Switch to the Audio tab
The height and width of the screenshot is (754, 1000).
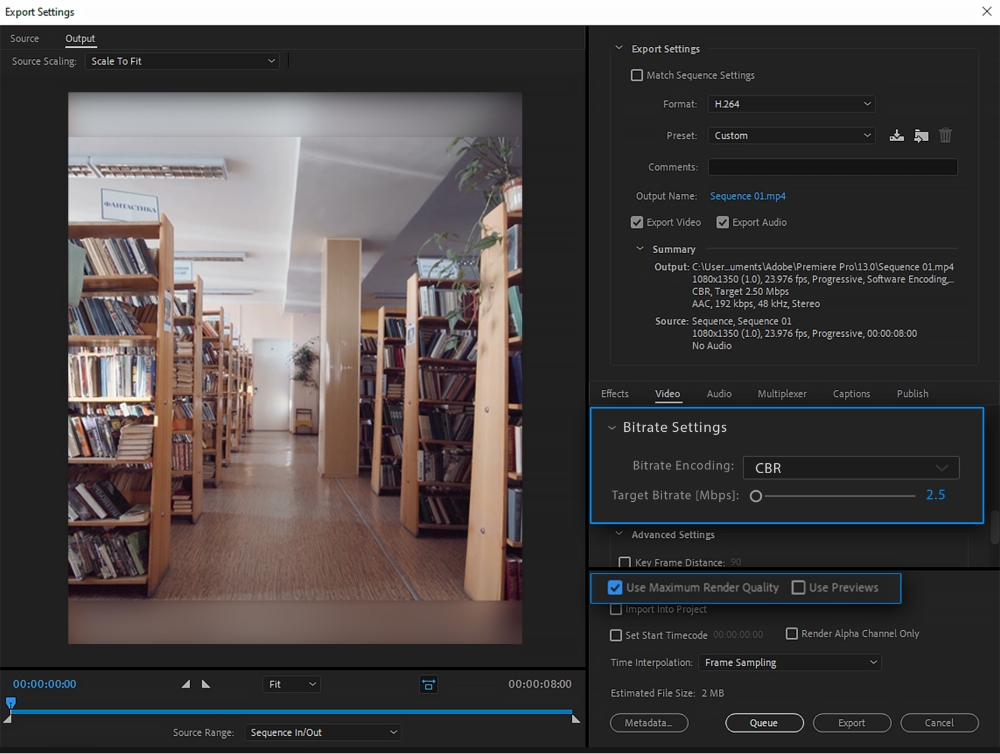click(x=719, y=394)
